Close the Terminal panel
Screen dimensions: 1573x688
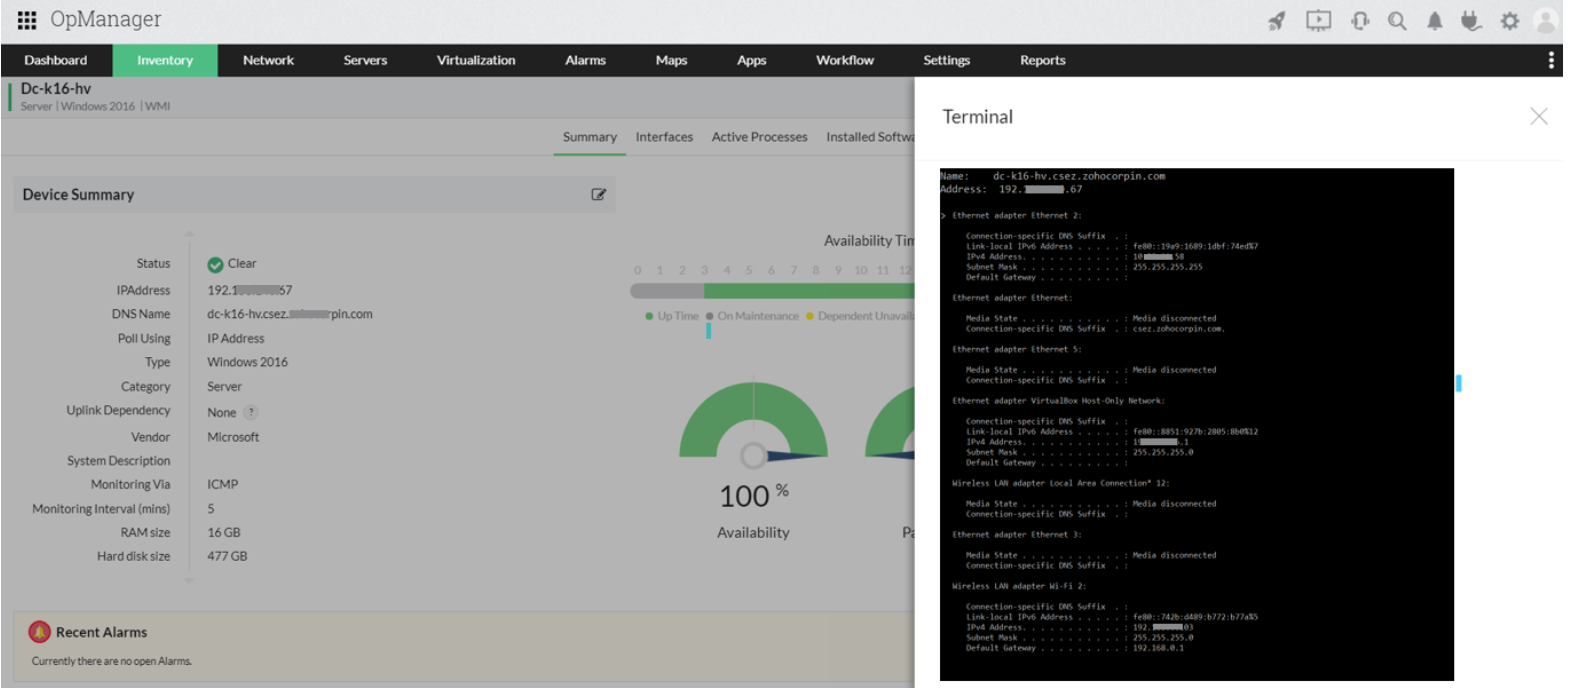click(x=1538, y=117)
